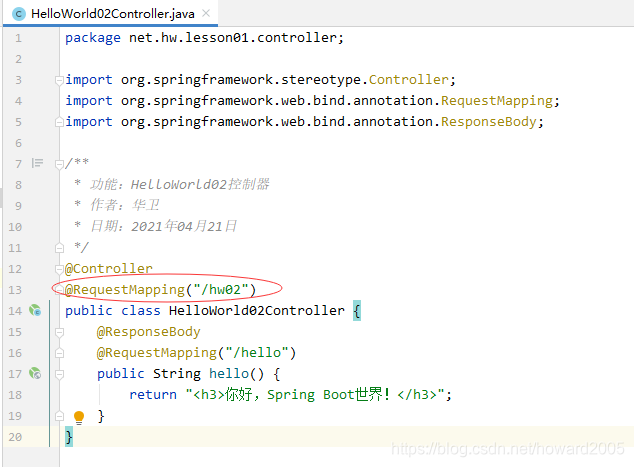Click the class file icon in the tab

click(19, 14)
